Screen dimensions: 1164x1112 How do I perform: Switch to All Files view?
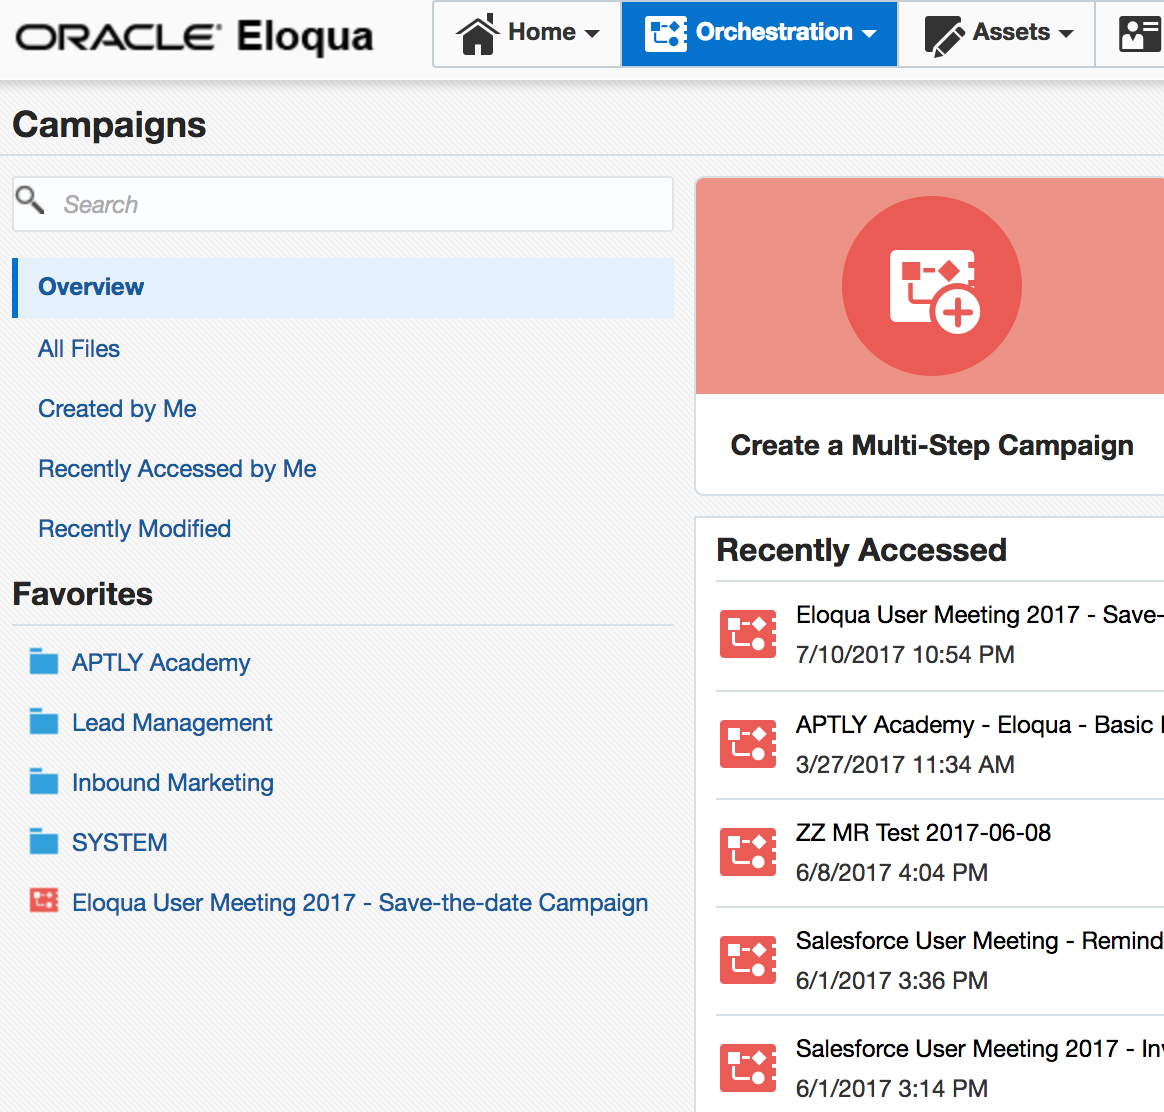pos(79,349)
